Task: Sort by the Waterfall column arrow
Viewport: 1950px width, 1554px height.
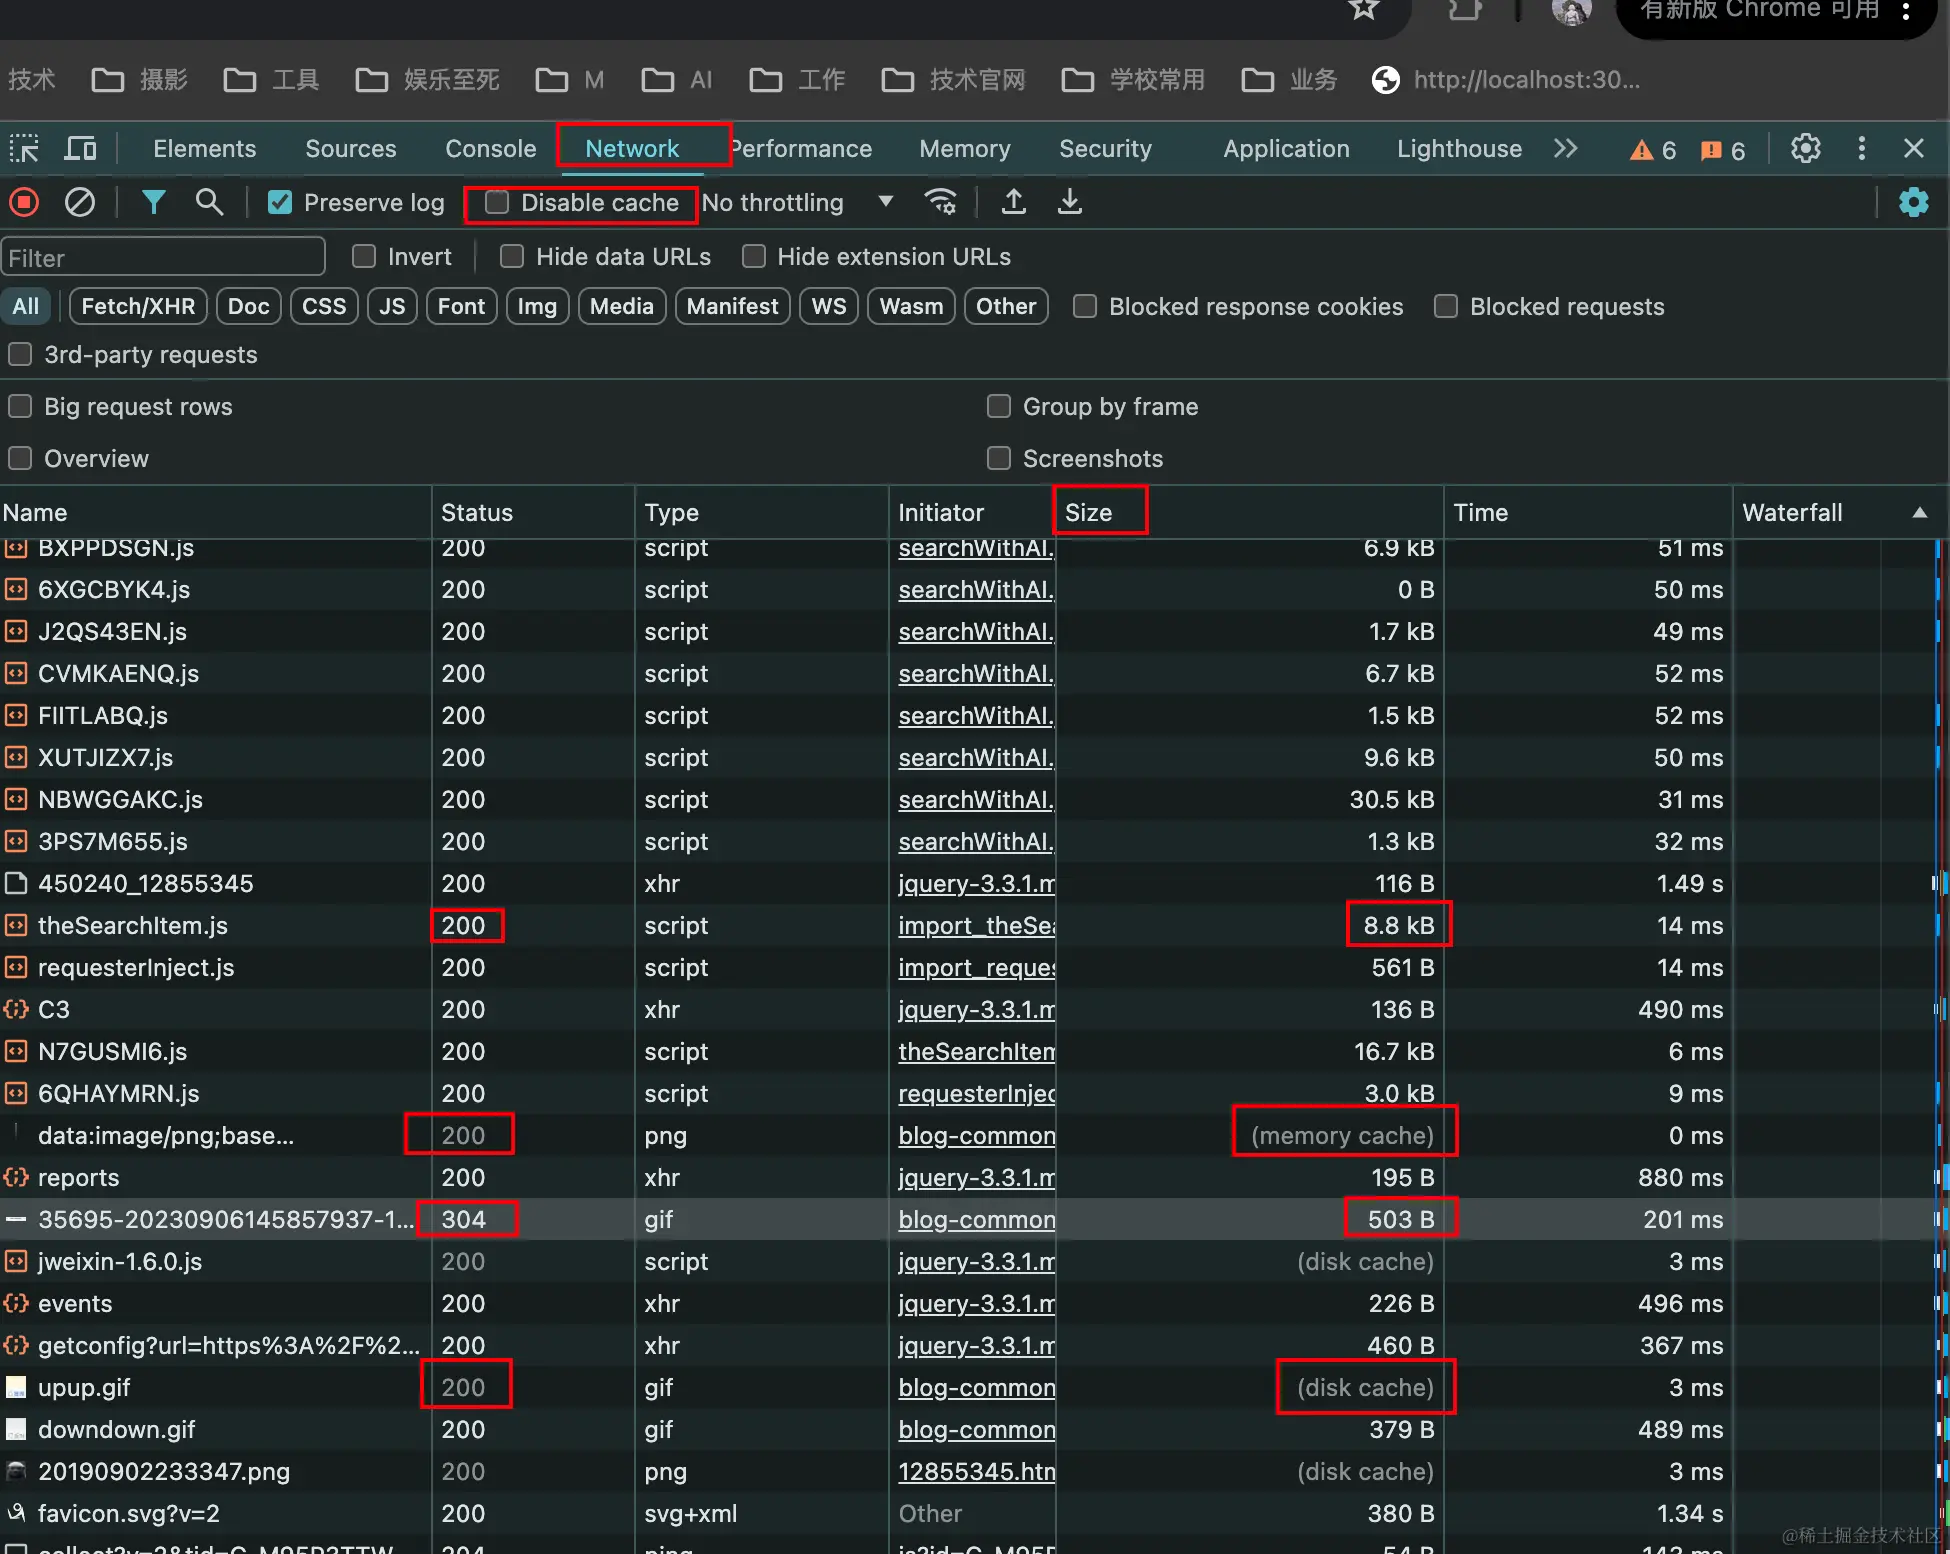Action: pyautogui.click(x=1919, y=513)
